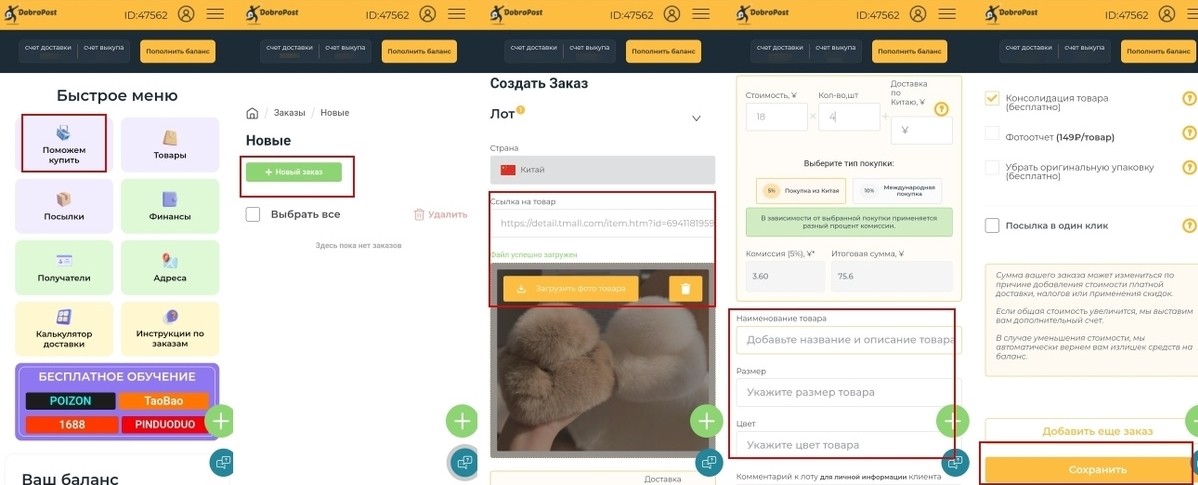Open the Калькулятор доставки tile
Screen dimensions: 1198x485
64,329
